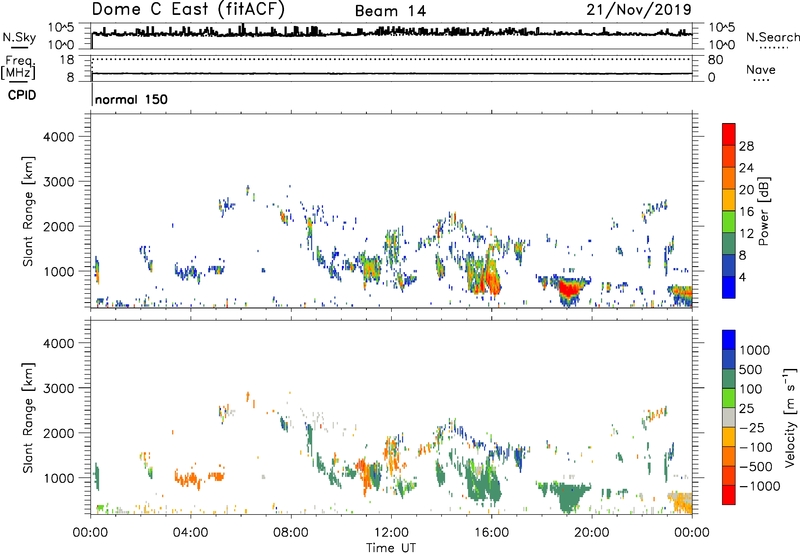Click the 'Time UT' axis title

pyautogui.click(x=391, y=548)
